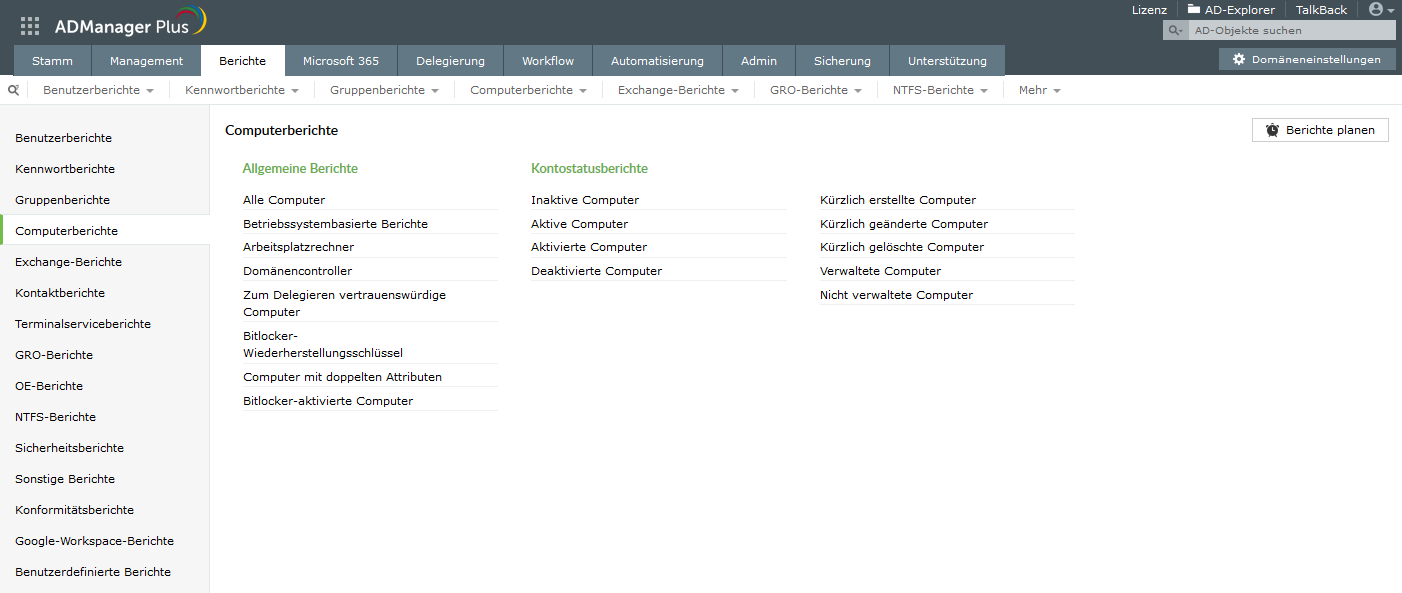This screenshot has width=1402, height=593.
Task: Open the Domänencontroller report
Action: 297,271
